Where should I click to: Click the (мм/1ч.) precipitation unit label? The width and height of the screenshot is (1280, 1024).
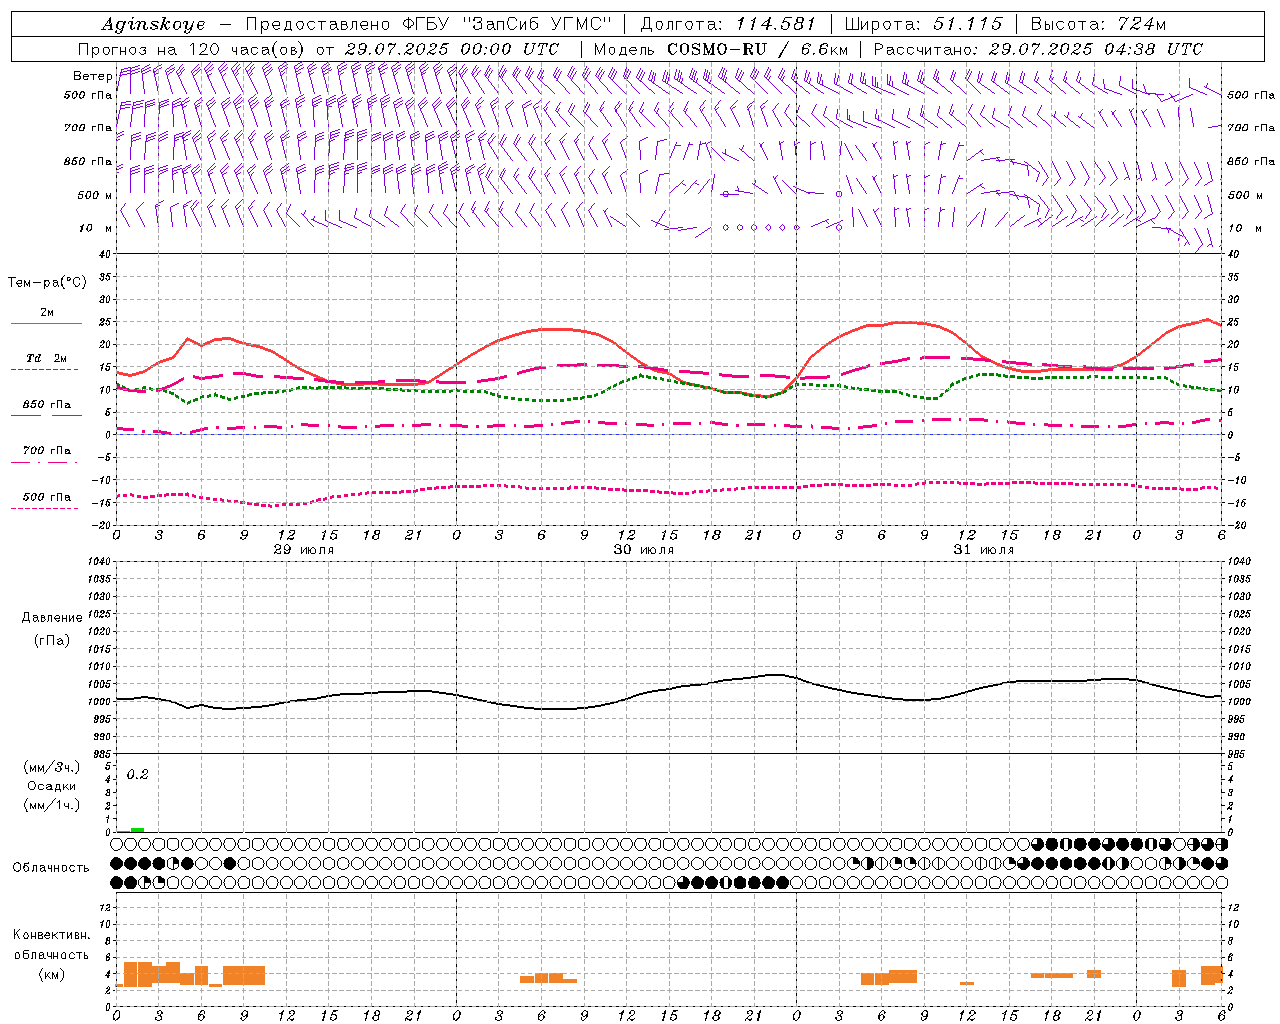[x=52, y=805]
